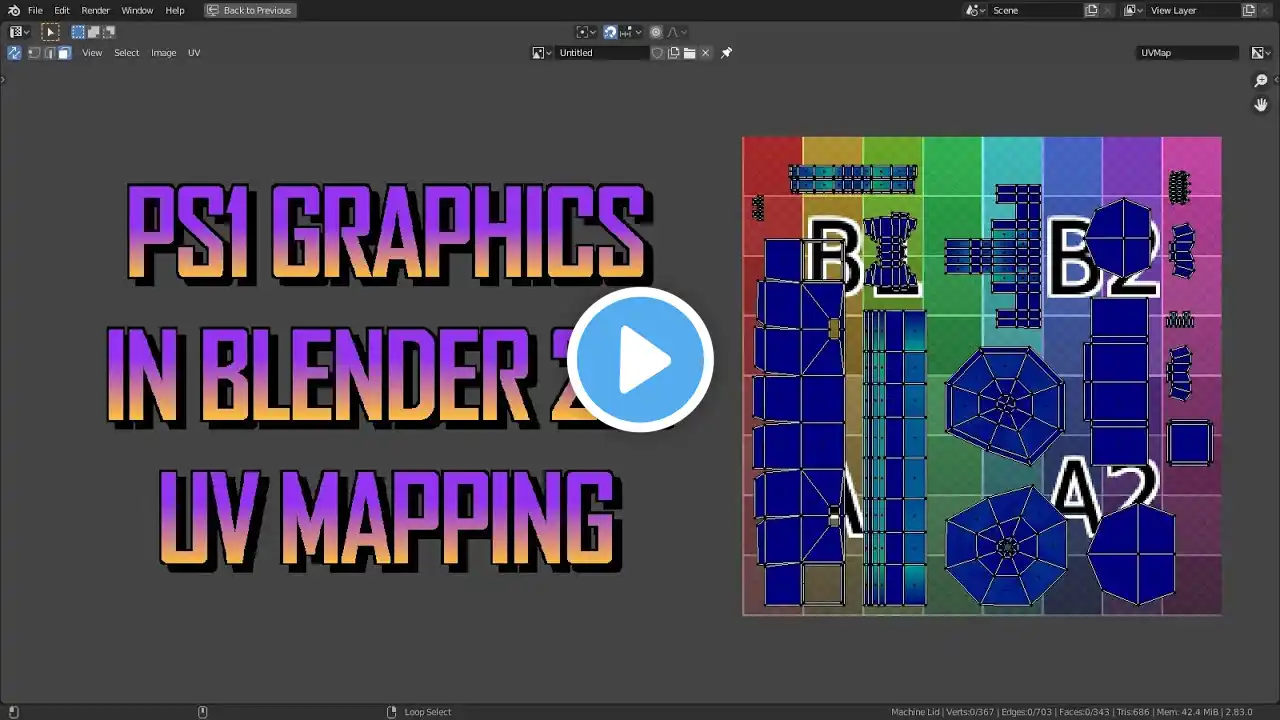Open the View menu in UV editor
Image resolution: width=1280 pixels, height=720 pixels.
(92, 53)
